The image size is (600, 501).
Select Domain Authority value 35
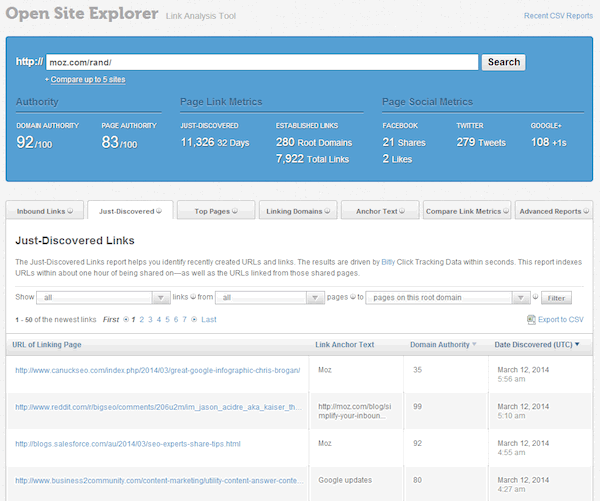[x=417, y=370]
